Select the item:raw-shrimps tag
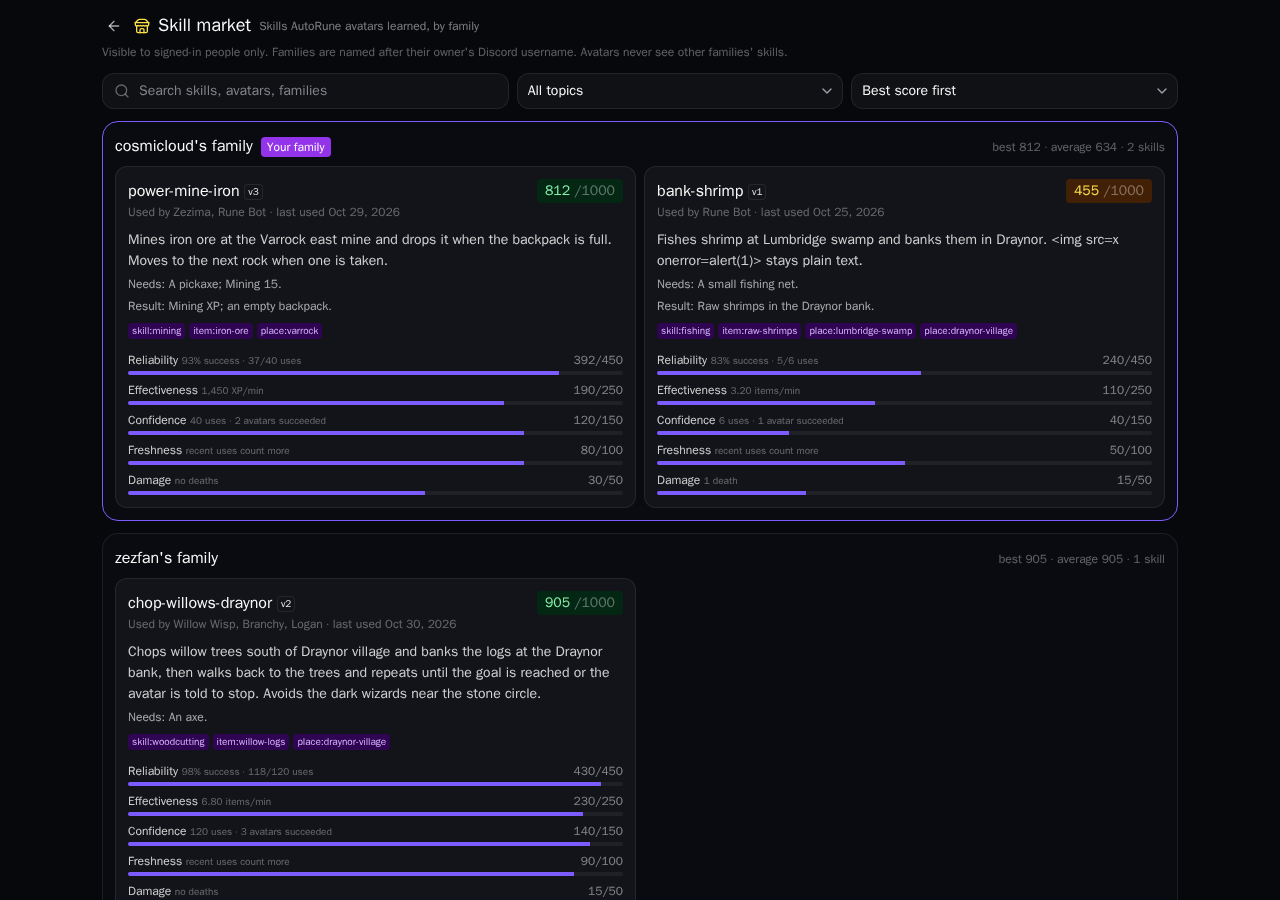The width and height of the screenshot is (1280, 900). [x=760, y=331]
